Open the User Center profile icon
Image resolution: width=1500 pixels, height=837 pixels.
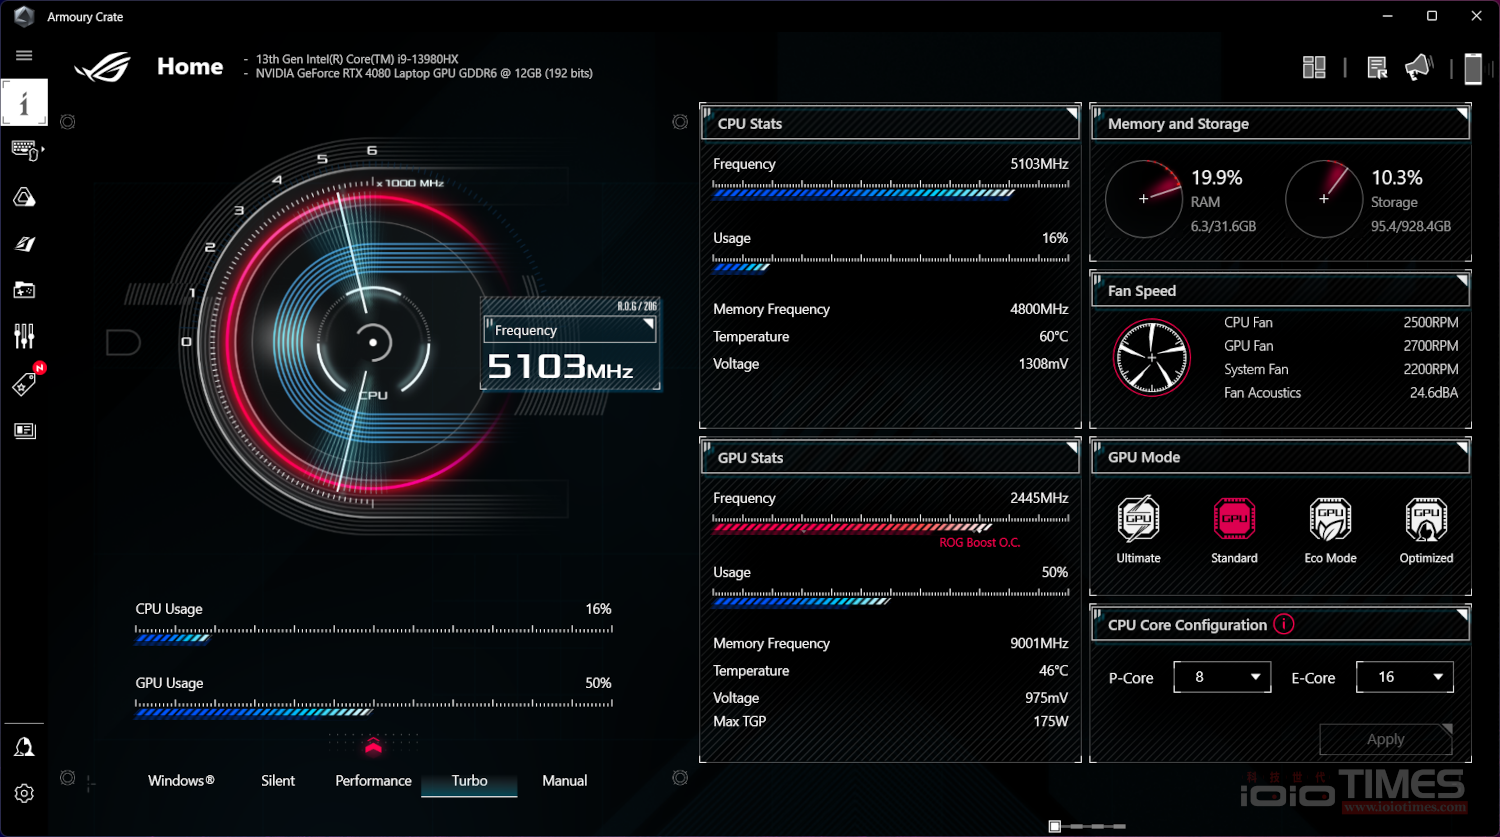[24, 747]
